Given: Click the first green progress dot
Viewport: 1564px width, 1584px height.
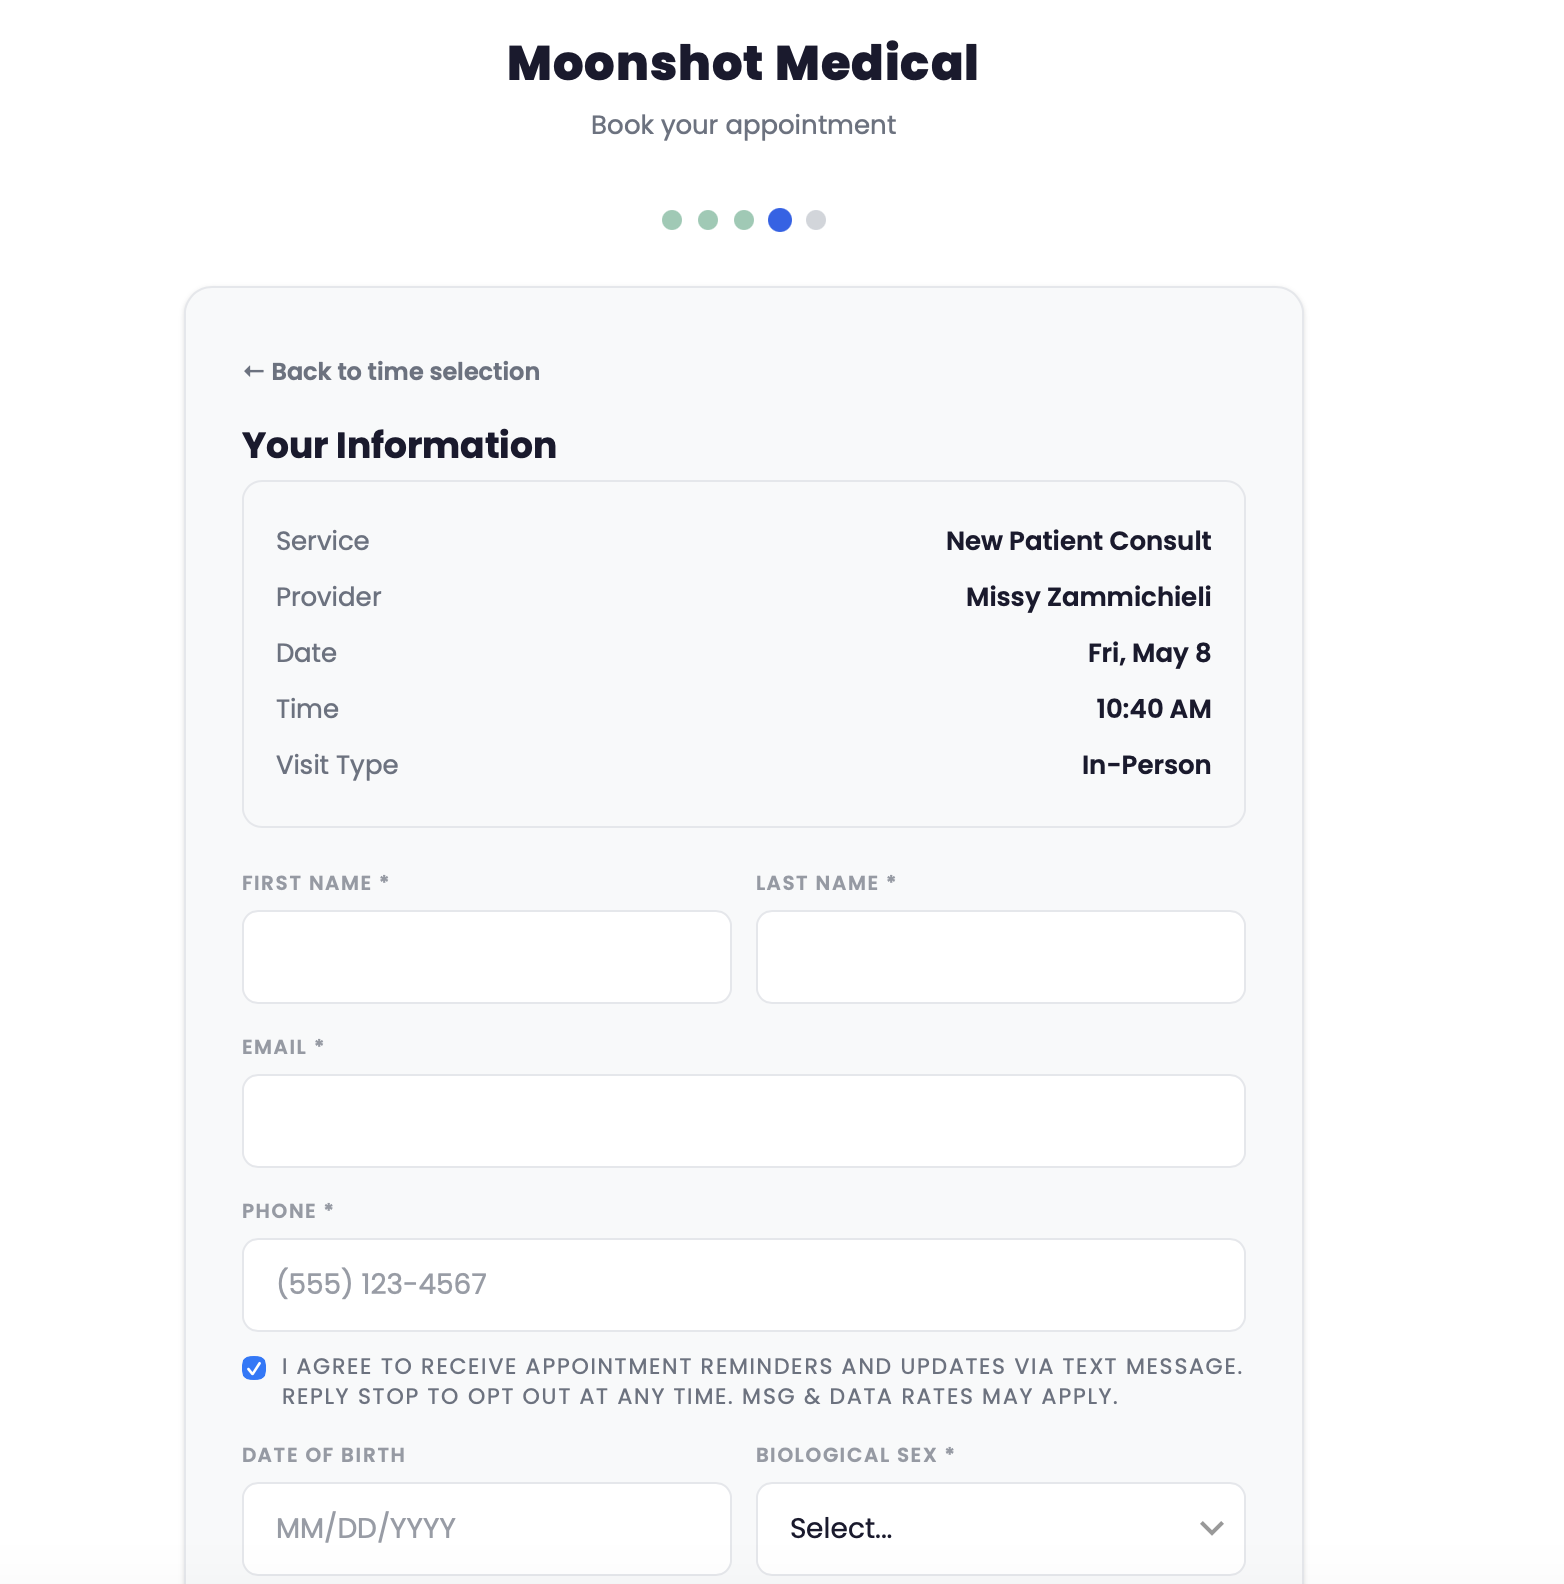Looking at the screenshot, I should [672, 218].
